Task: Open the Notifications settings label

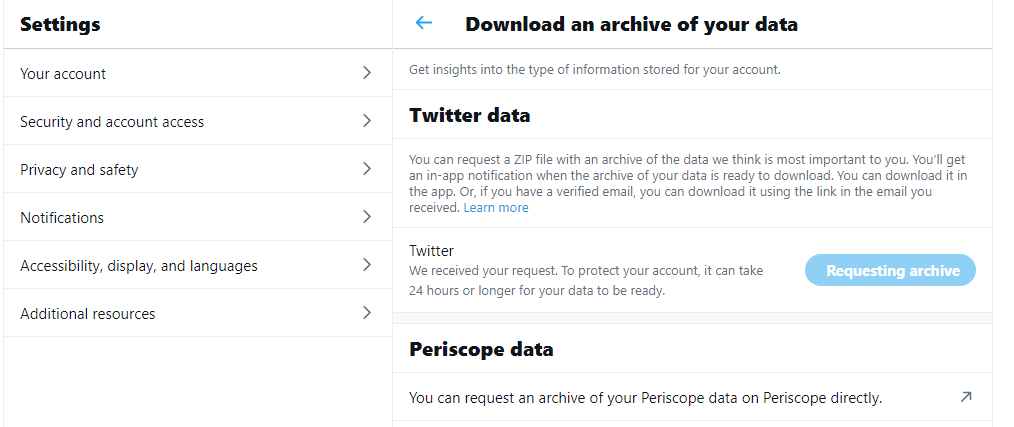Action: pos(62,218)
